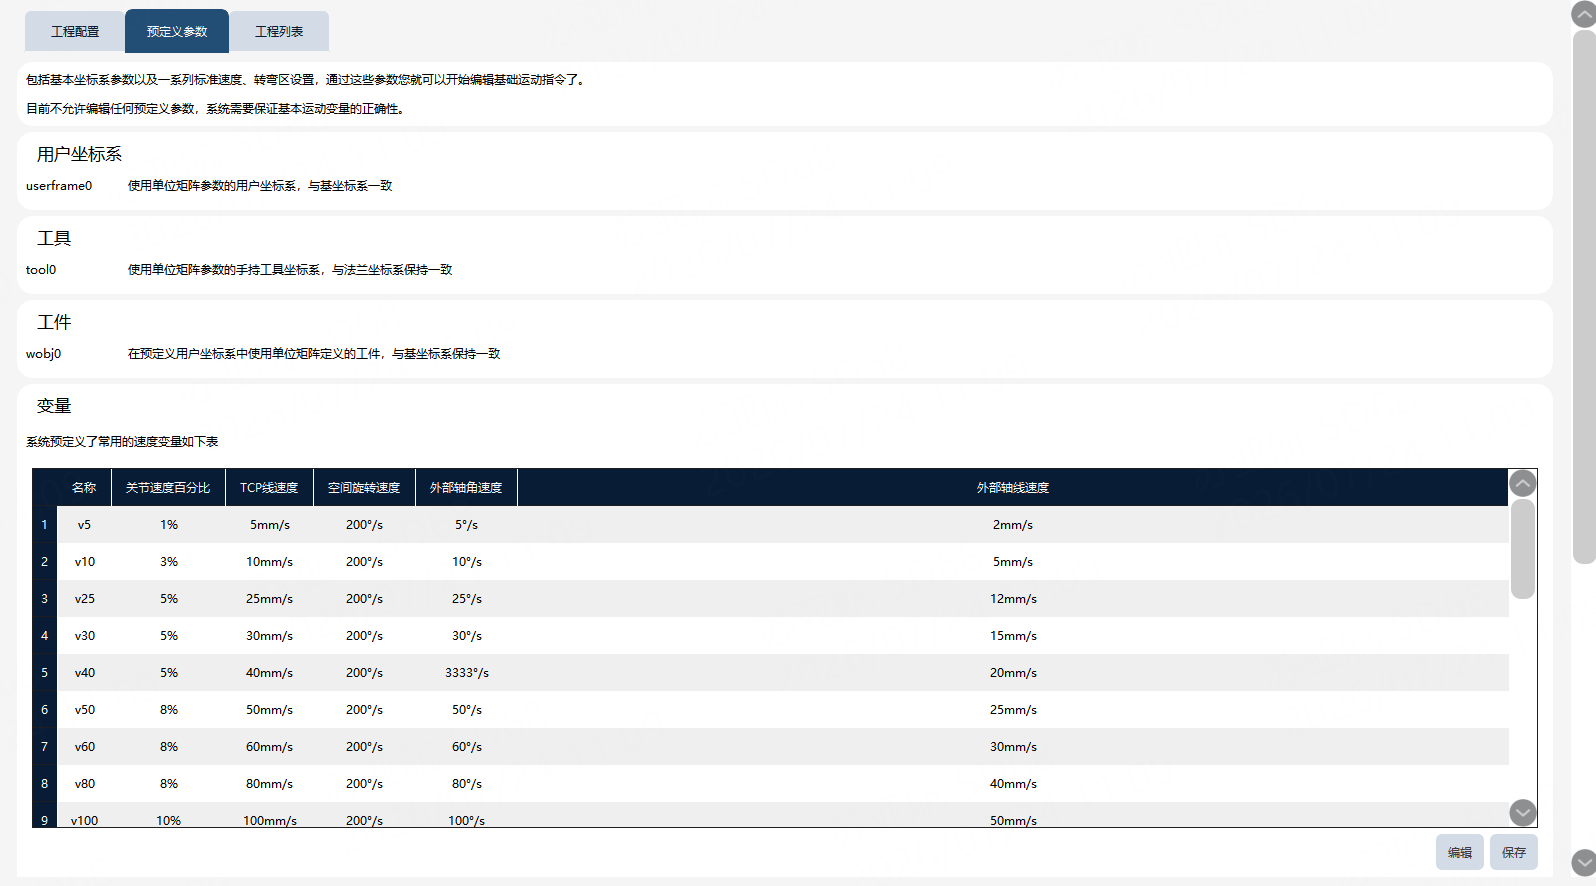Select the v60 name cell

(x=84, y=747)
